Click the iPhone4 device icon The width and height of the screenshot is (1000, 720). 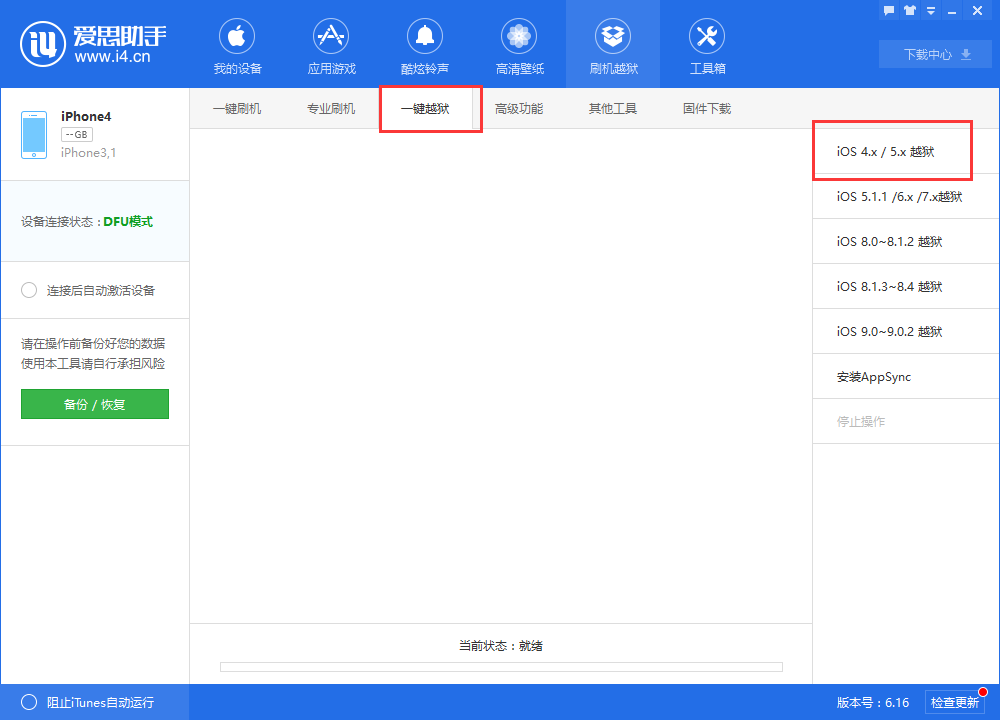(34, 135)
